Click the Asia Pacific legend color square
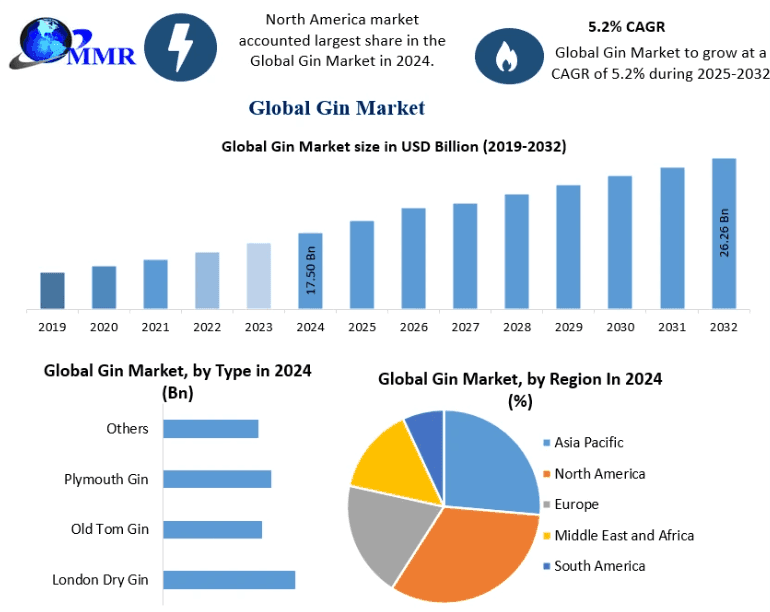 546,443
